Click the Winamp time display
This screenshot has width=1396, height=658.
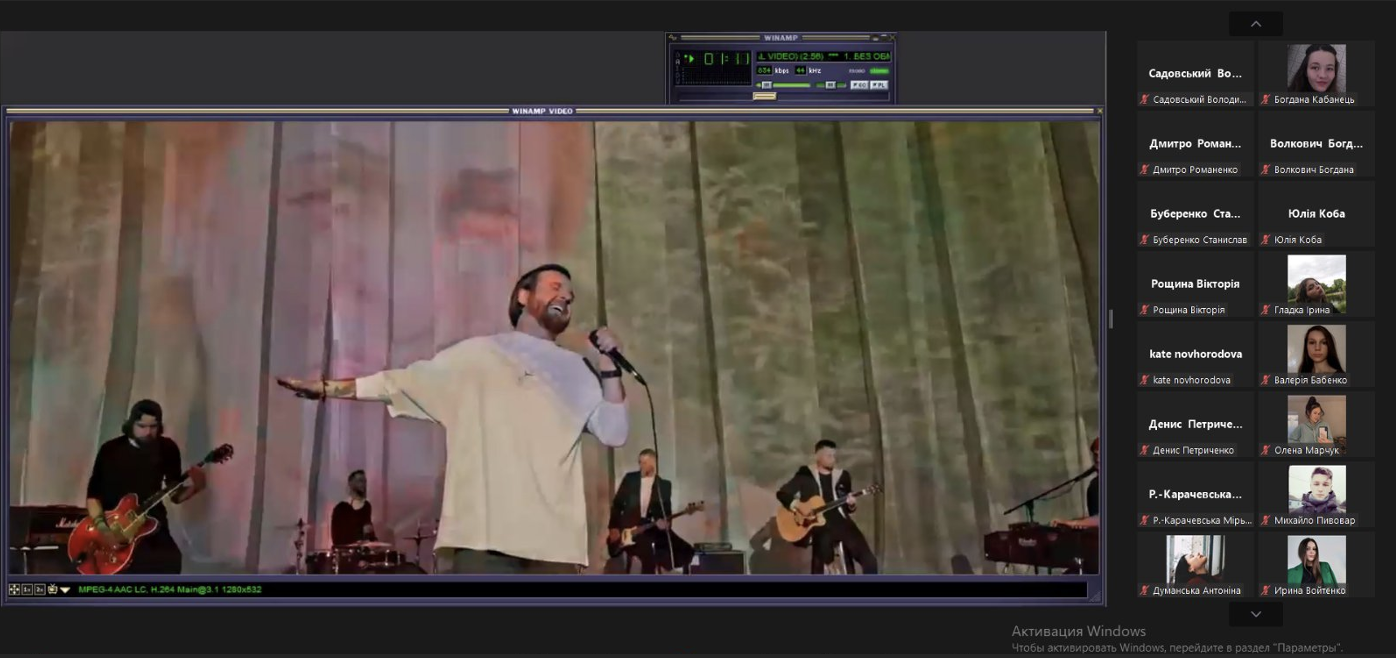pos(726,59)
